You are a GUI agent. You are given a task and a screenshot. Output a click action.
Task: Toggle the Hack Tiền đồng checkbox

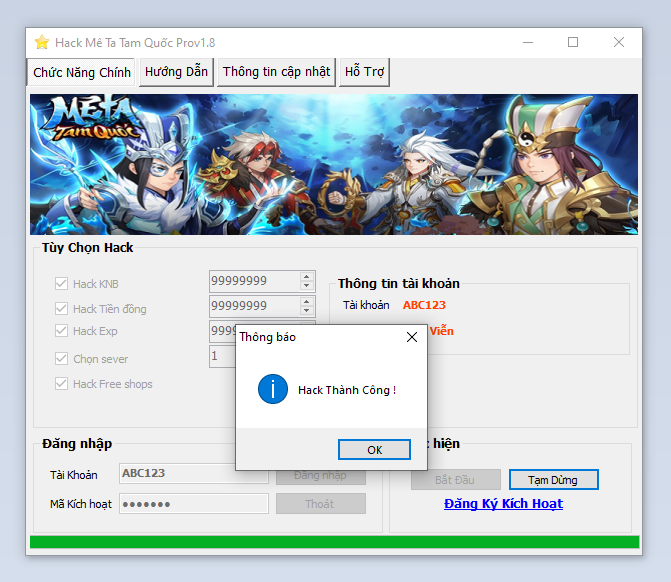coord(61,309)
